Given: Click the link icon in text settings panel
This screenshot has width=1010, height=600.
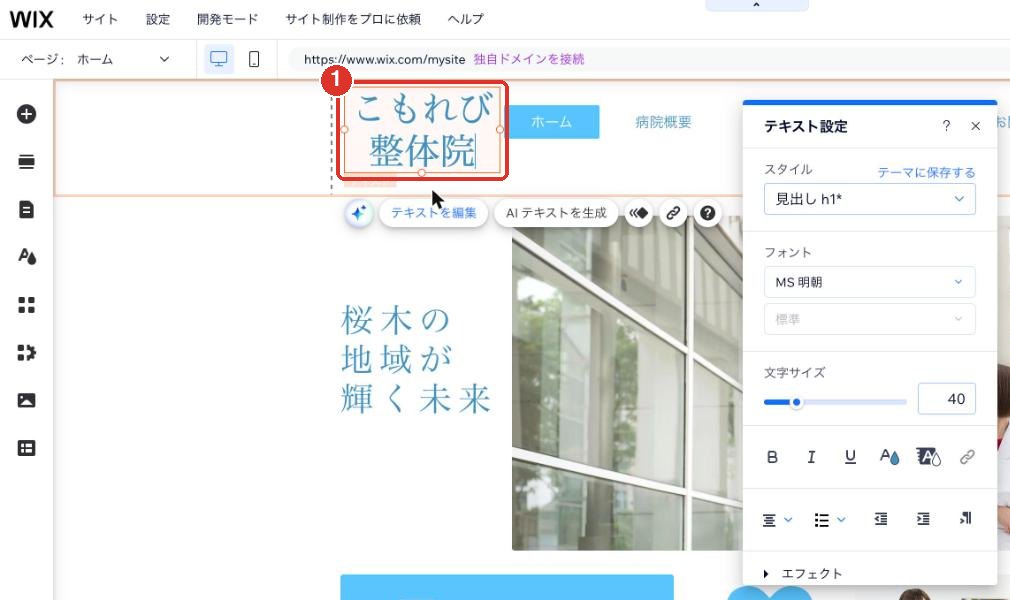Looking at the screenshot, I should (967, 457).
